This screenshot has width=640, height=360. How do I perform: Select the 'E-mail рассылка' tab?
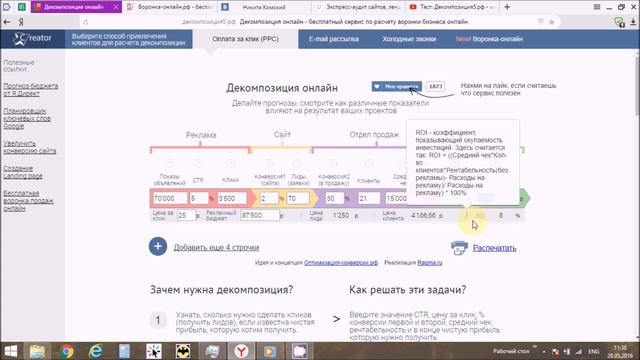coord(334,39)
